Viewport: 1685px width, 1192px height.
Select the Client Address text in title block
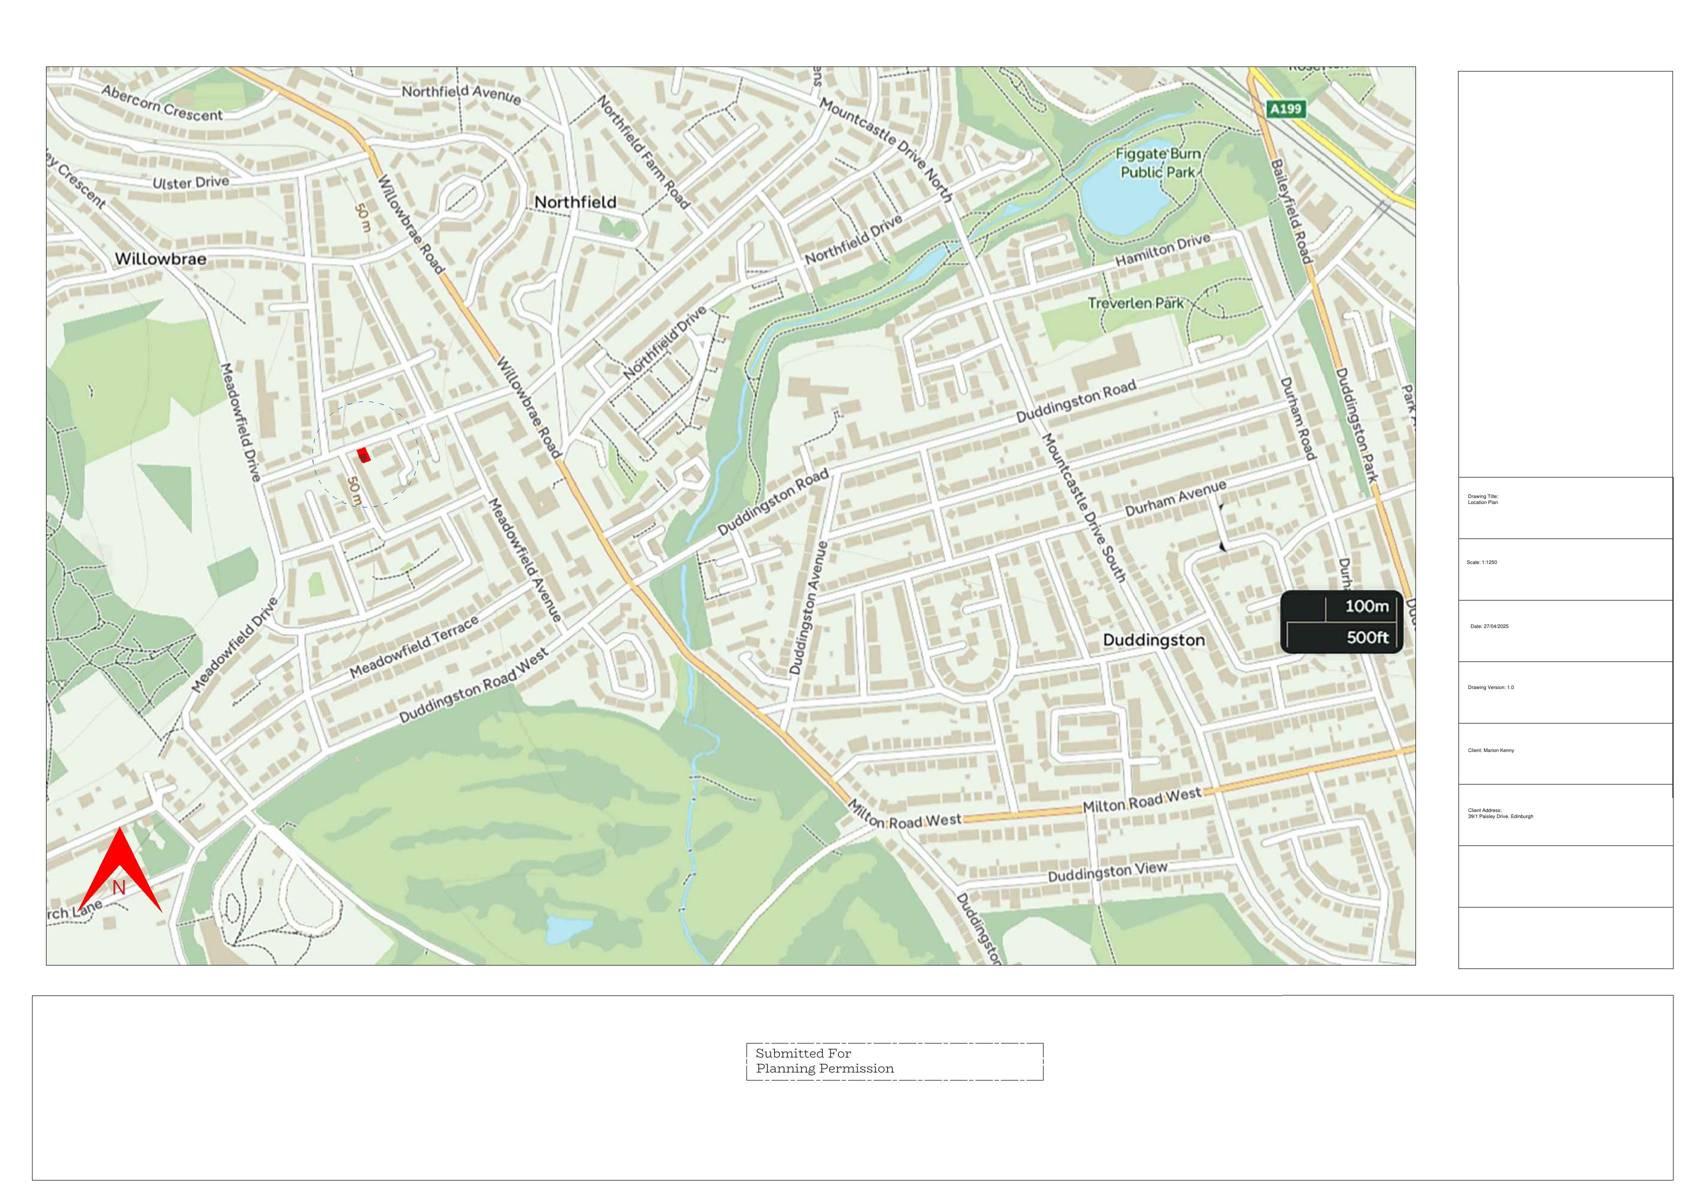tap(1500, 813)
